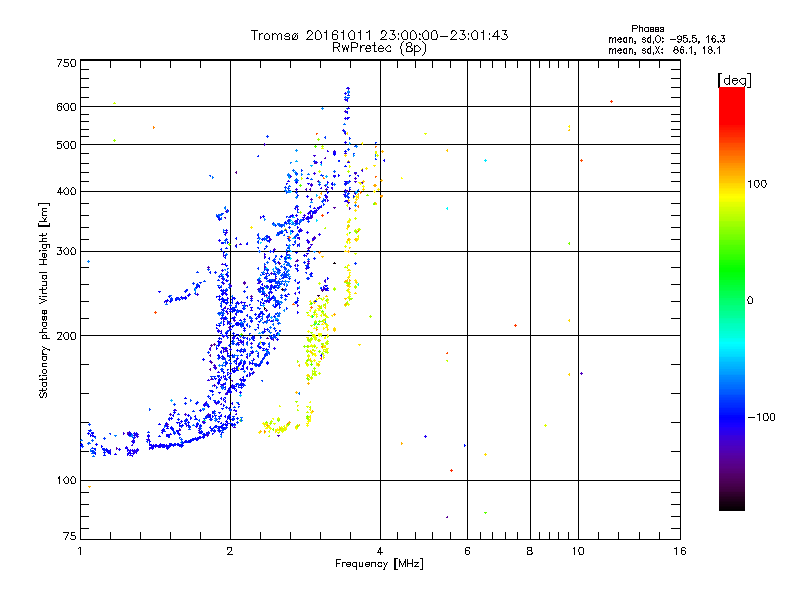Click y-axis tick label "75"
This screenshot has width=800, height=600.
point(70,536)
